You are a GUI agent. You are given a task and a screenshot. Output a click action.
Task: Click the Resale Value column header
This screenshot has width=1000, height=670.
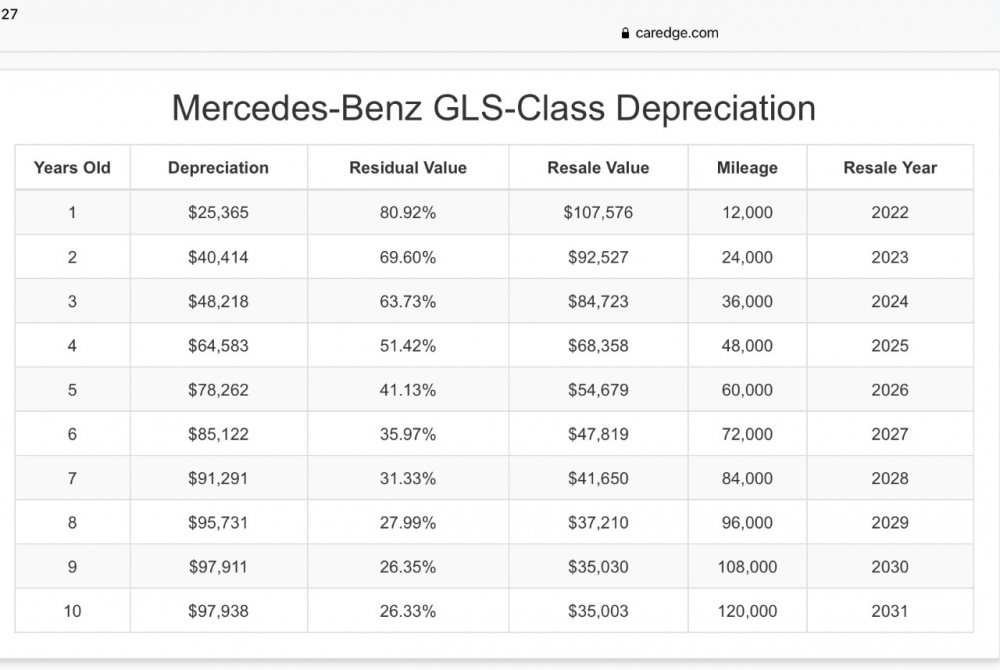click(598, 168)
